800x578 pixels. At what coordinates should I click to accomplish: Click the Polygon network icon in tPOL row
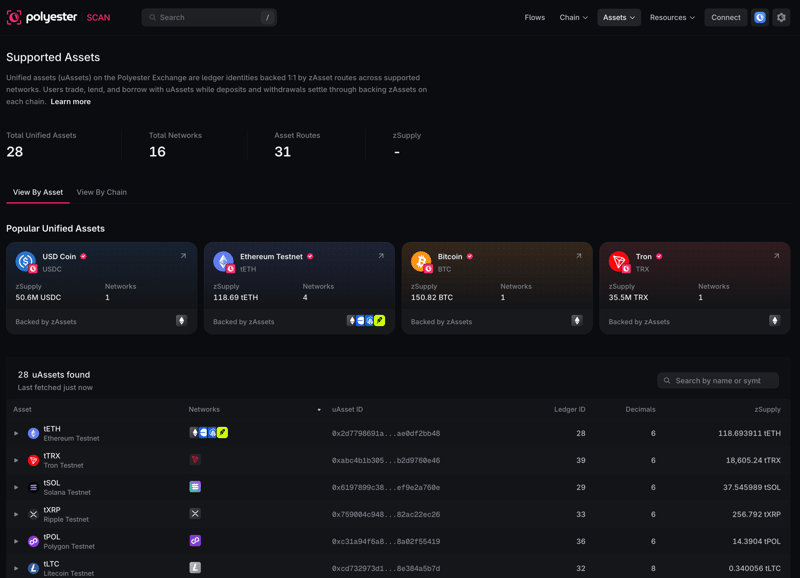195,541
